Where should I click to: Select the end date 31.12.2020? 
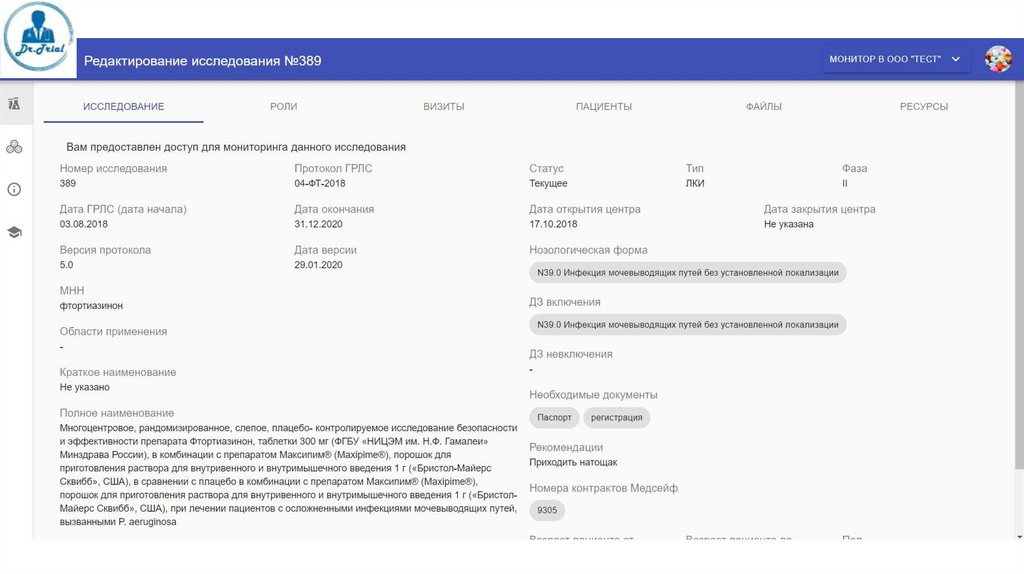(318, 224)
